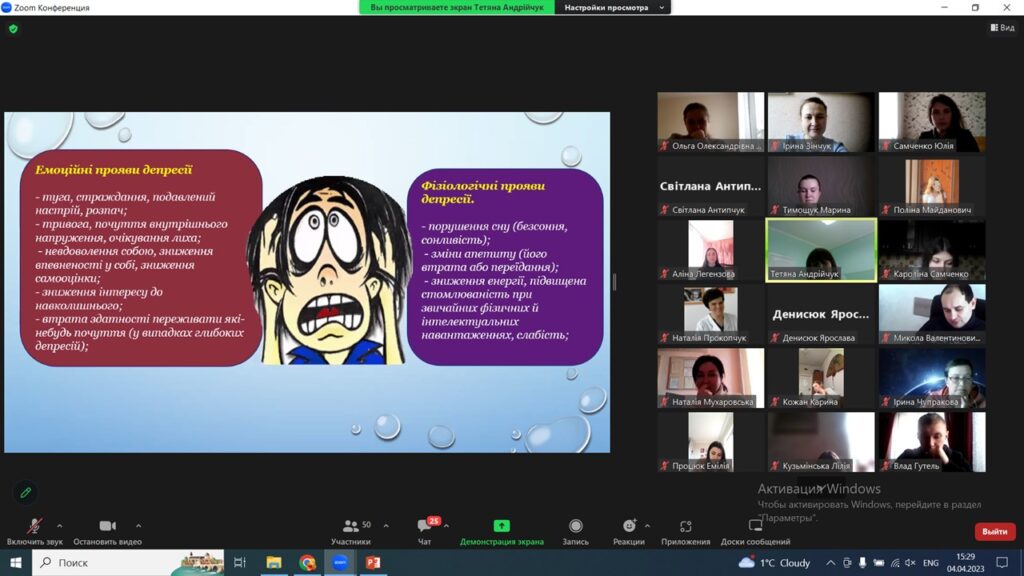Unmute microphone with Включить звук button
Image resolution: width=1024 pixels, height=576 pixels.
coord(34,527)
